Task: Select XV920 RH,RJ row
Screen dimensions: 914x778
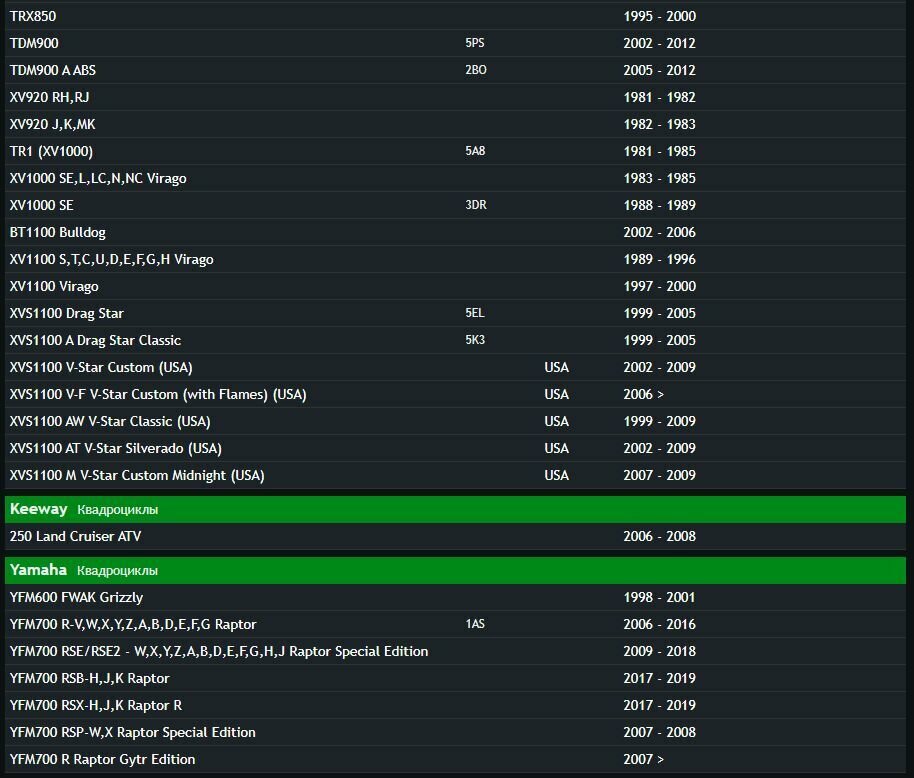Action: (x=455, y=97)
